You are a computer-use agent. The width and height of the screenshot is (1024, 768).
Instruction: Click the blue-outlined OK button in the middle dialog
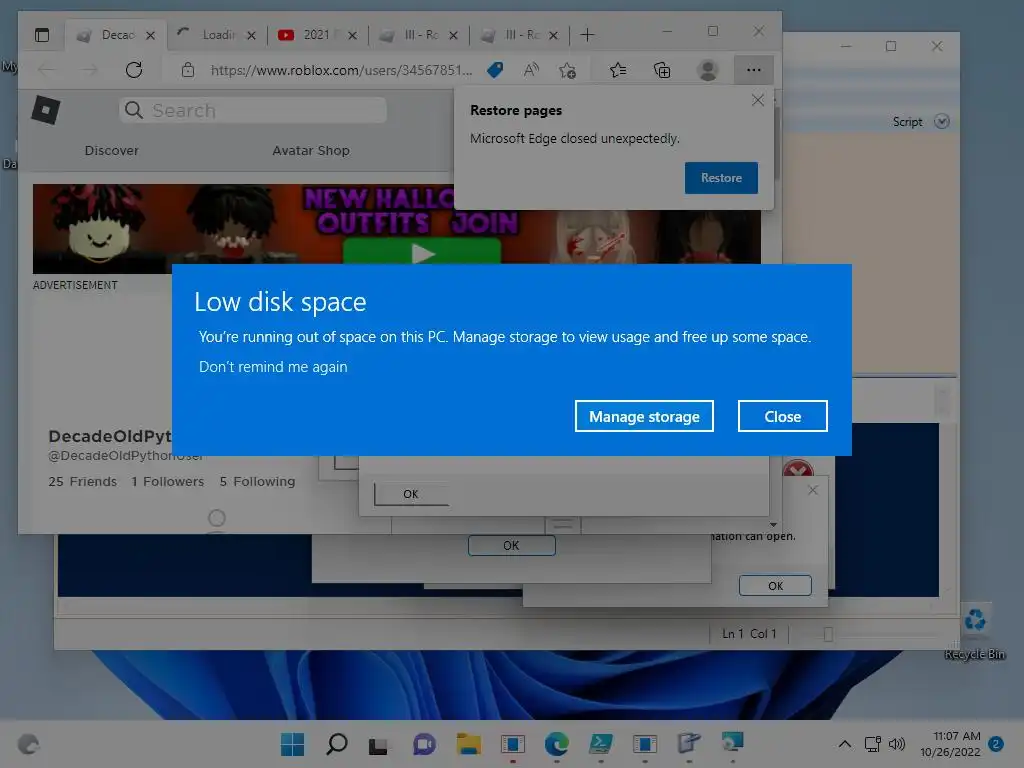point(511,545)
